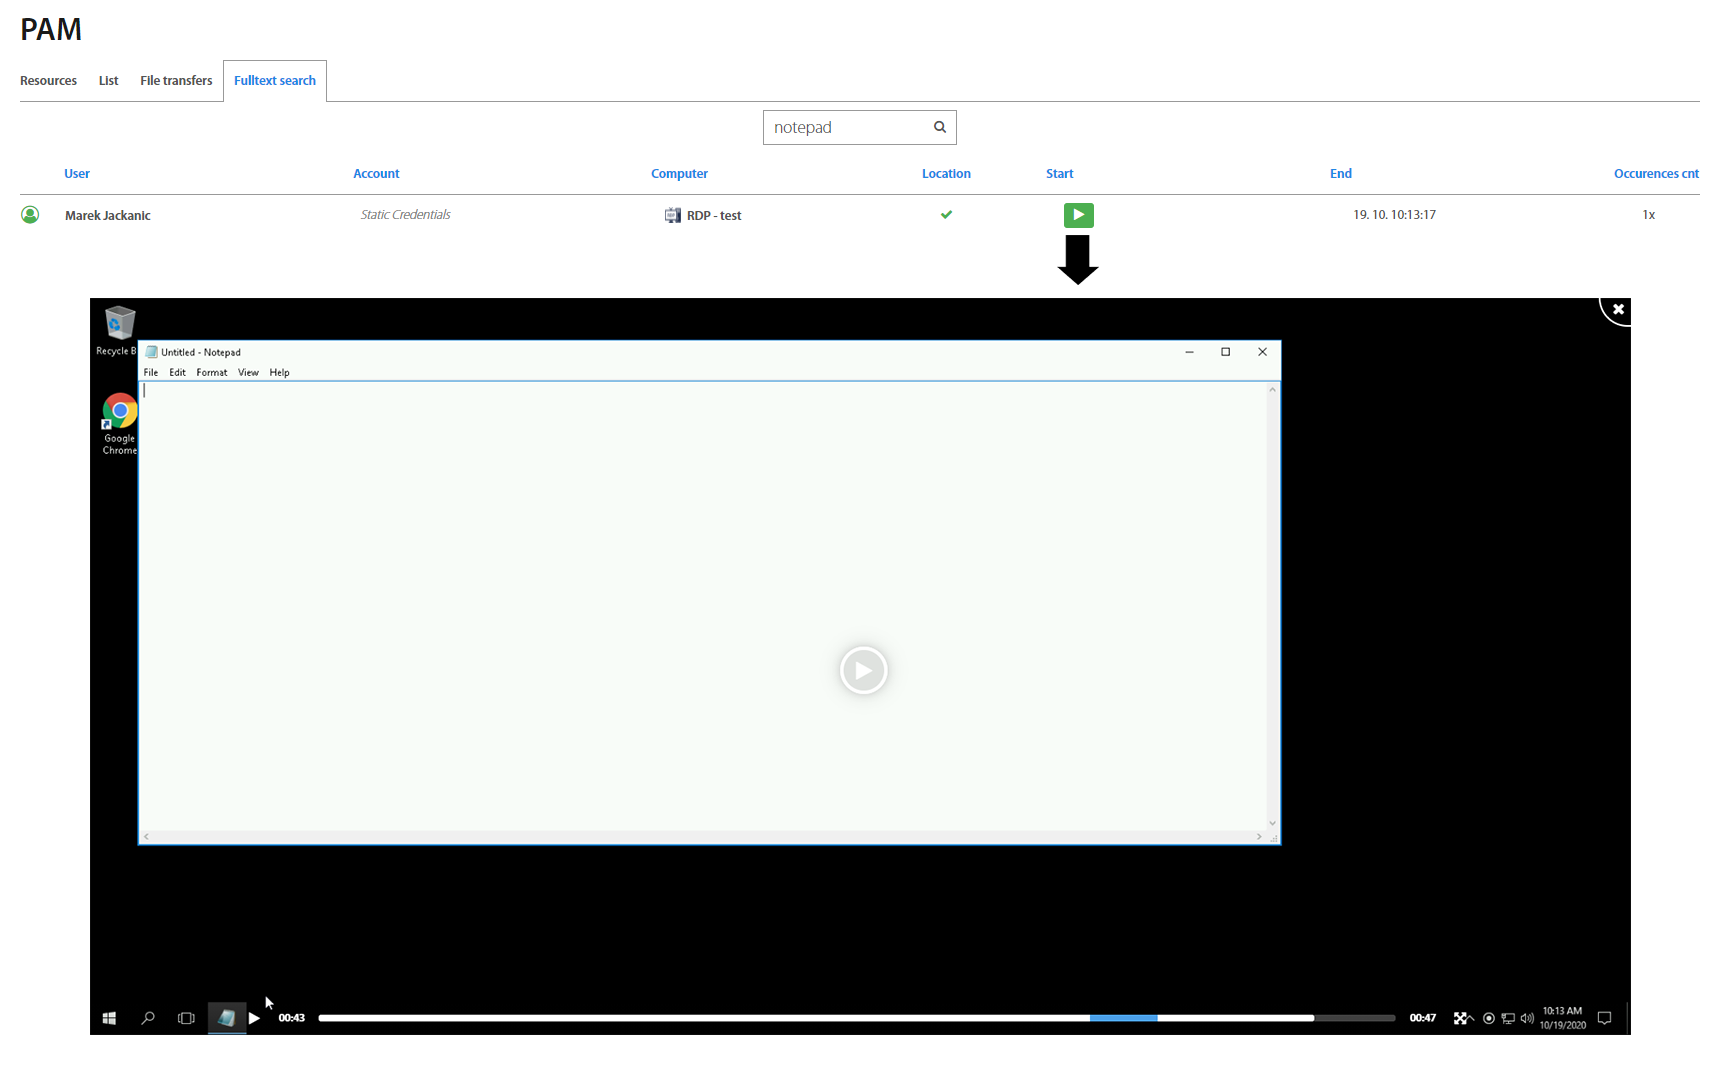Click the Computer column header
The height and width of the screenshot is (1080, 1720).
[679, 174]
